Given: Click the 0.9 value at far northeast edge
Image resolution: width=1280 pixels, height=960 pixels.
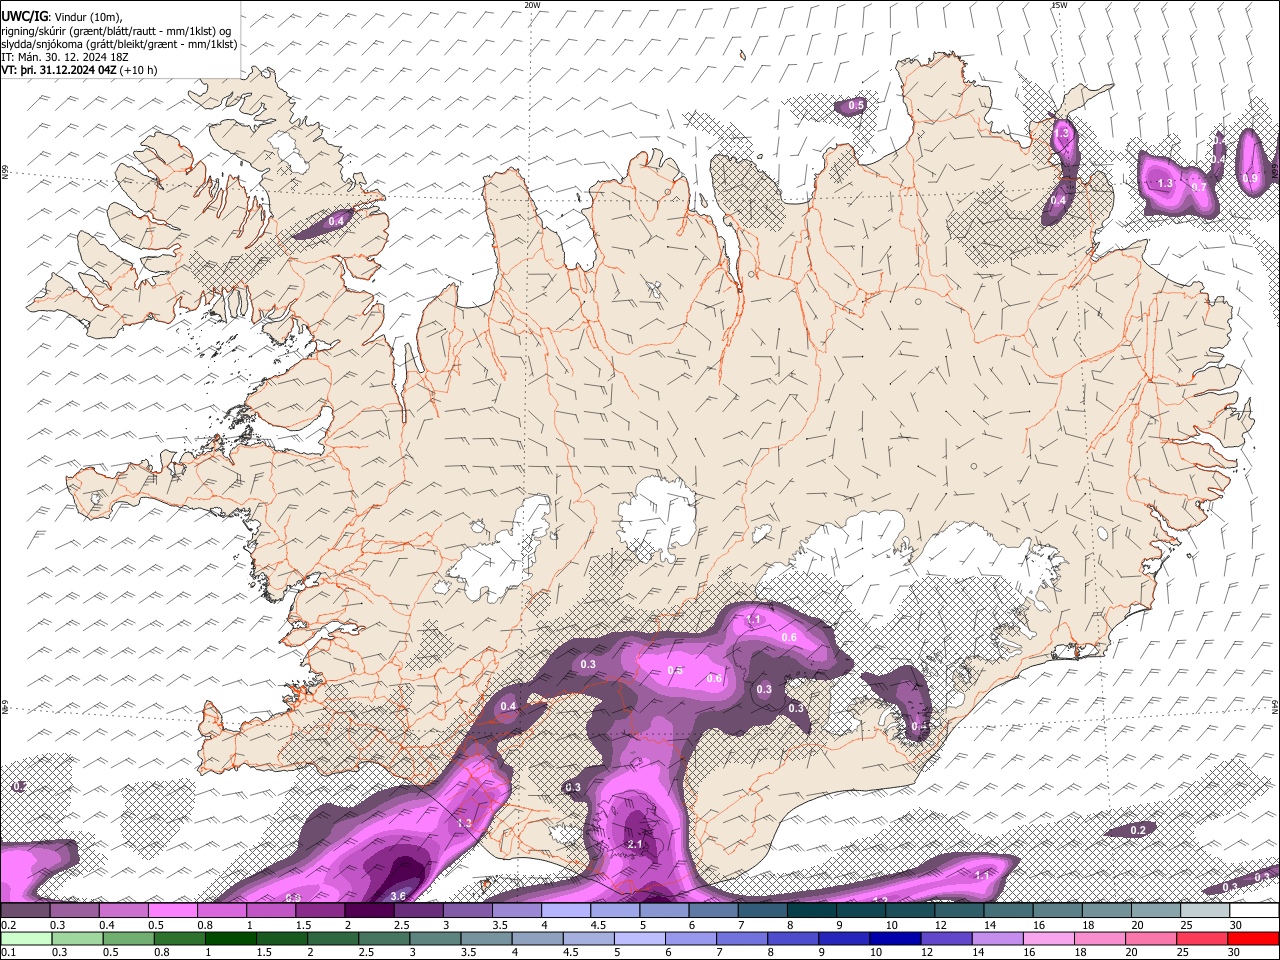Looking at the screenshot, I should click(1250, 178).
